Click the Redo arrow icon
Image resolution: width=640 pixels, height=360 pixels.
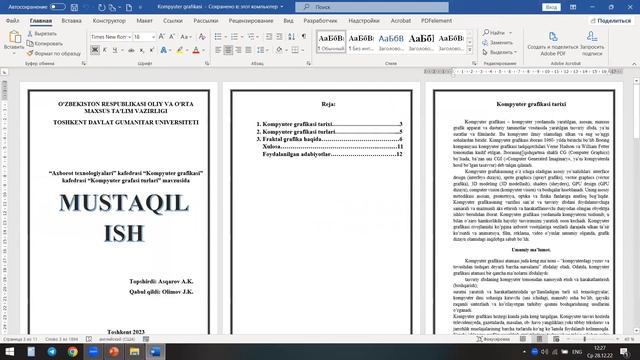coord(101,7)
